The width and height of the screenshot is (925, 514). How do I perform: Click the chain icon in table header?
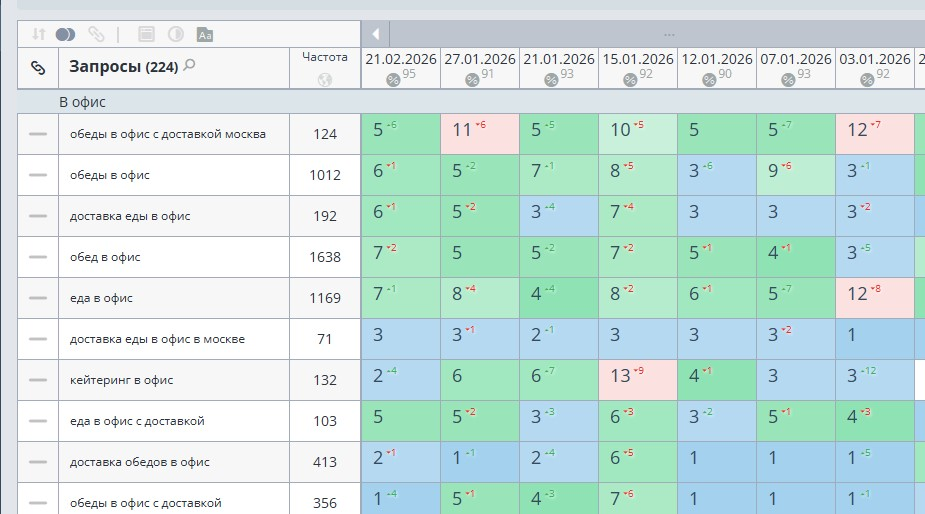(38, 68)
